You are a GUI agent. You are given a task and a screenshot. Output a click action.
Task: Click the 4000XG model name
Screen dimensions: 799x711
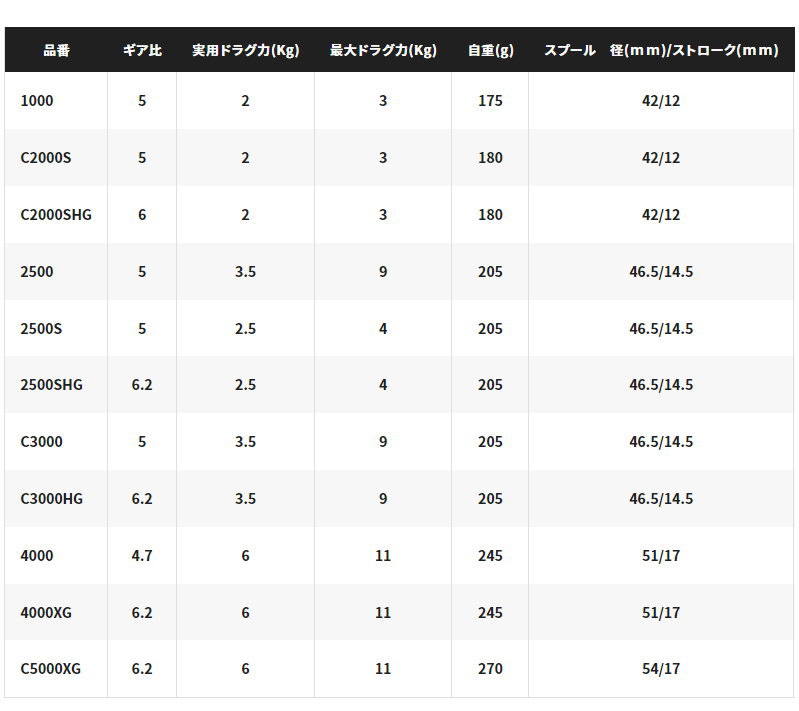tap(46, 613)
